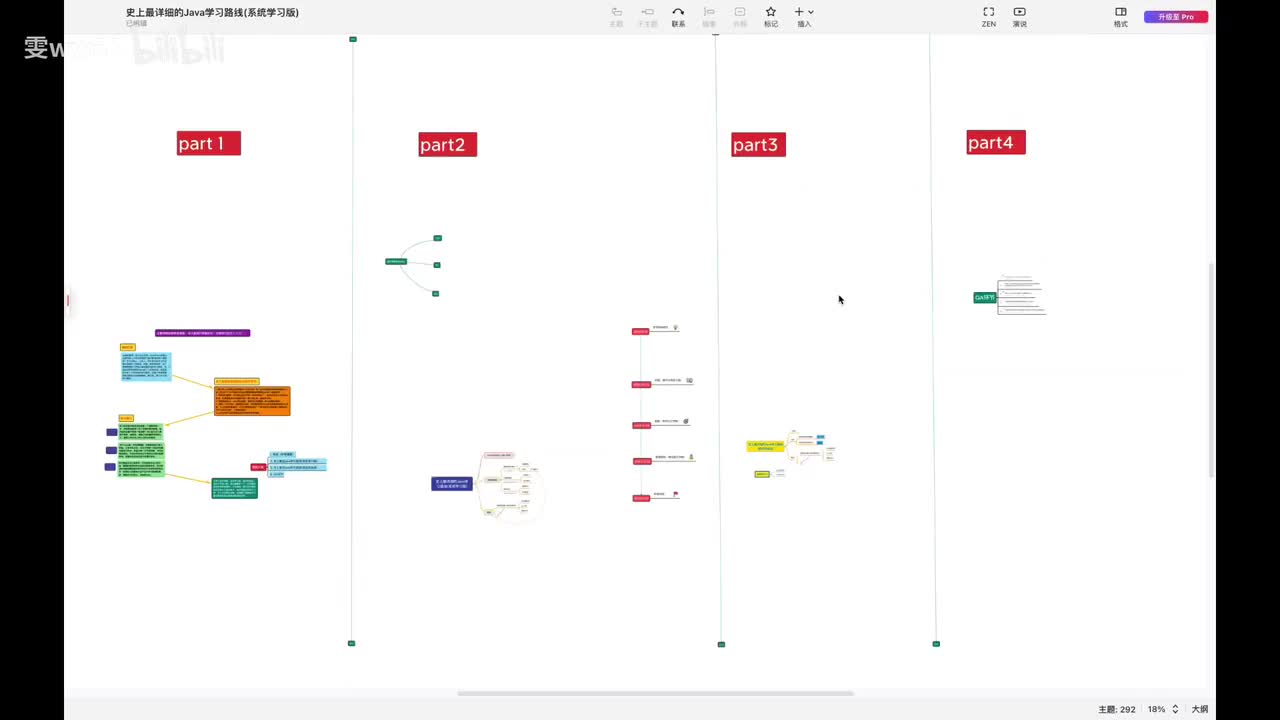Enter ZEN mode
Viewport: 1280px width, 720px height.
988,12
